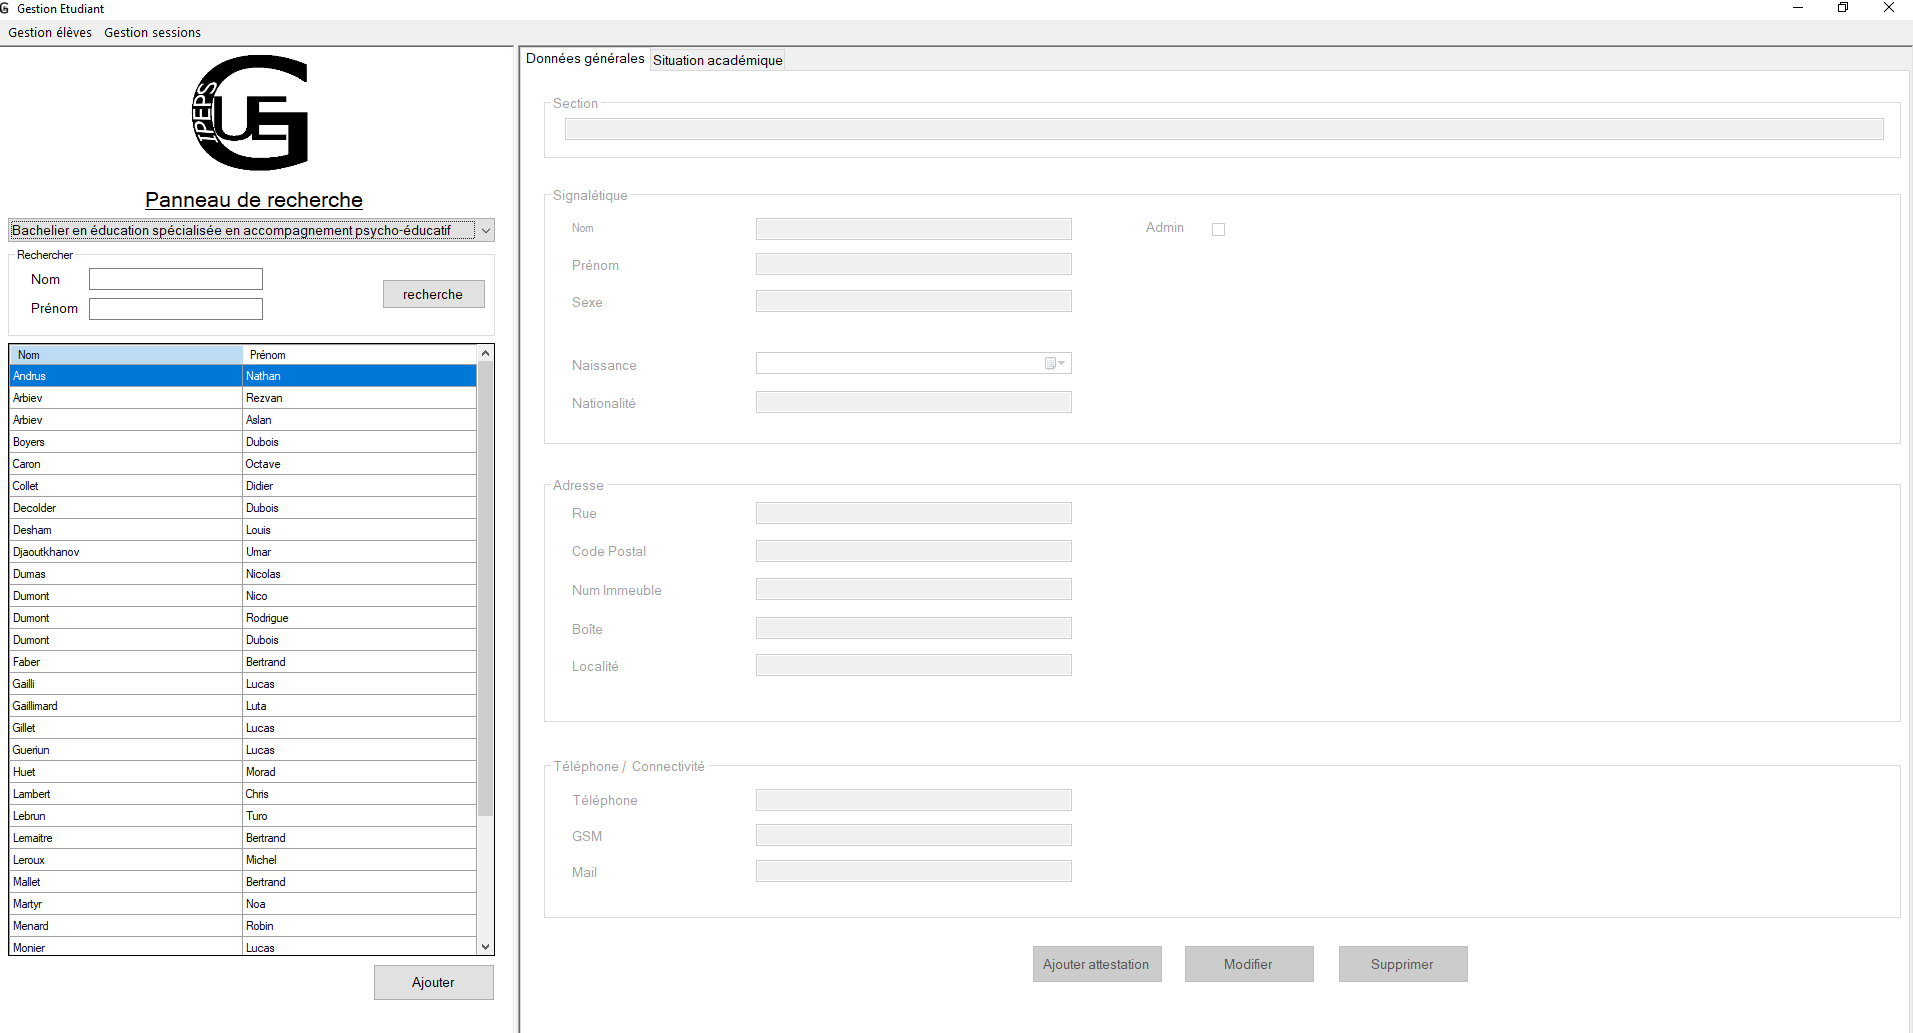Switch to the Situation académique tab
1913x1033 pixels.
point(717,60)
